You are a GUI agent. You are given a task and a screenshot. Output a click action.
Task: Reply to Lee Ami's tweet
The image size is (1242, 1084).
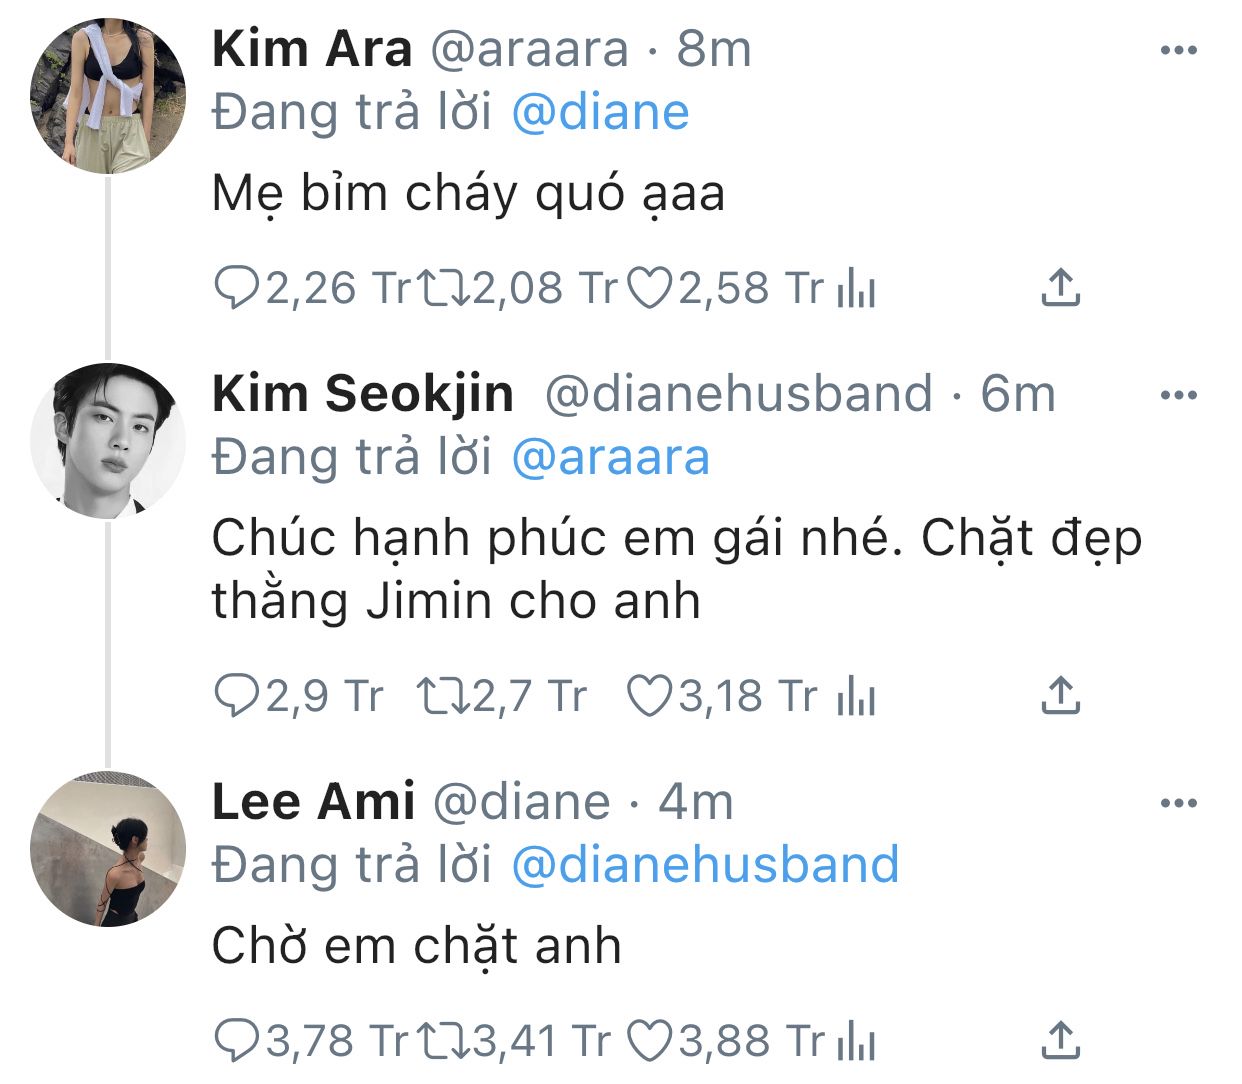(237, 1041)
